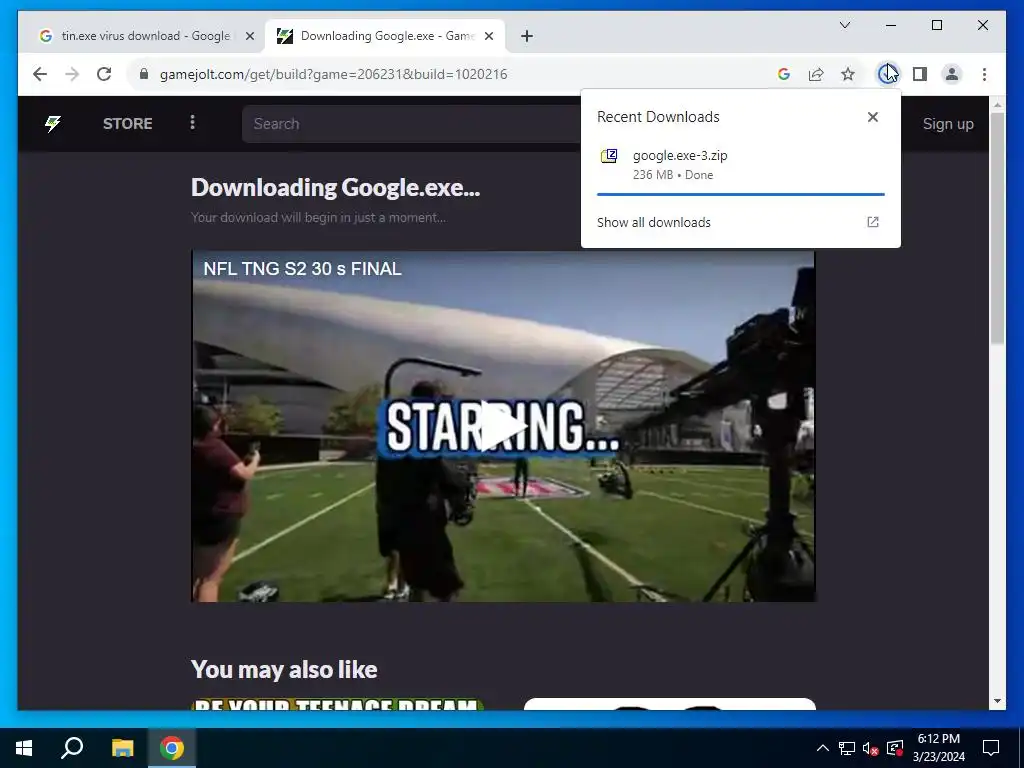The image size is (1024, 768).
Task: Click Chrome icon in taskbar
Action: (x=172, y=748)
